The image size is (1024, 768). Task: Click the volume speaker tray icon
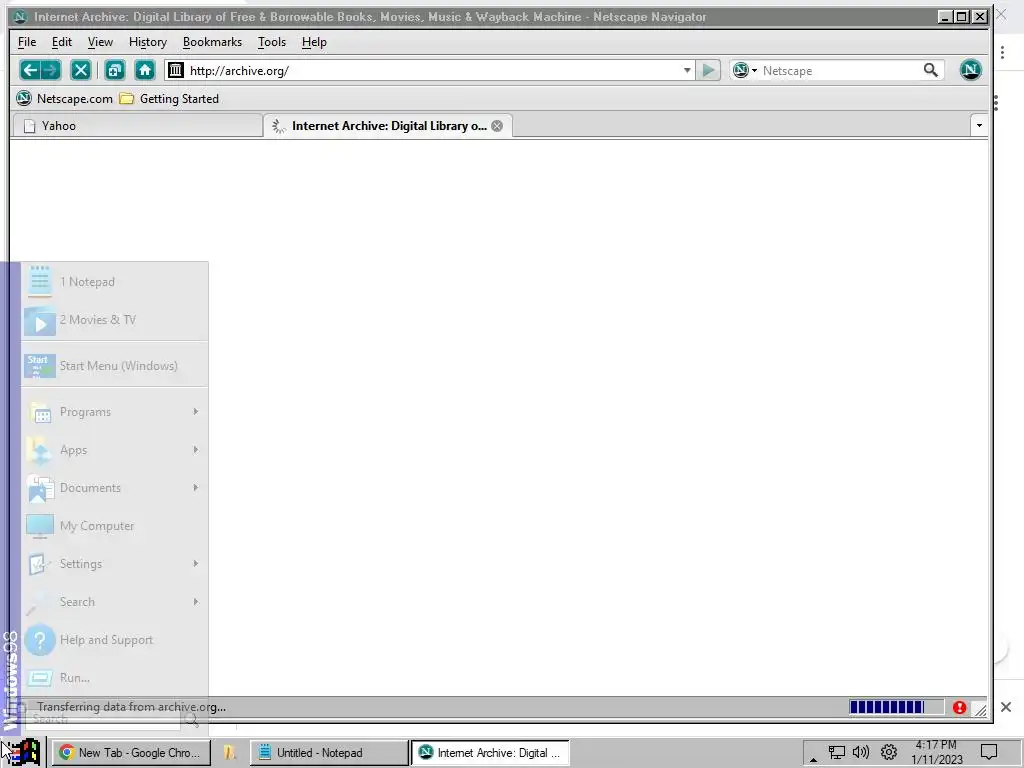(861, 752)
